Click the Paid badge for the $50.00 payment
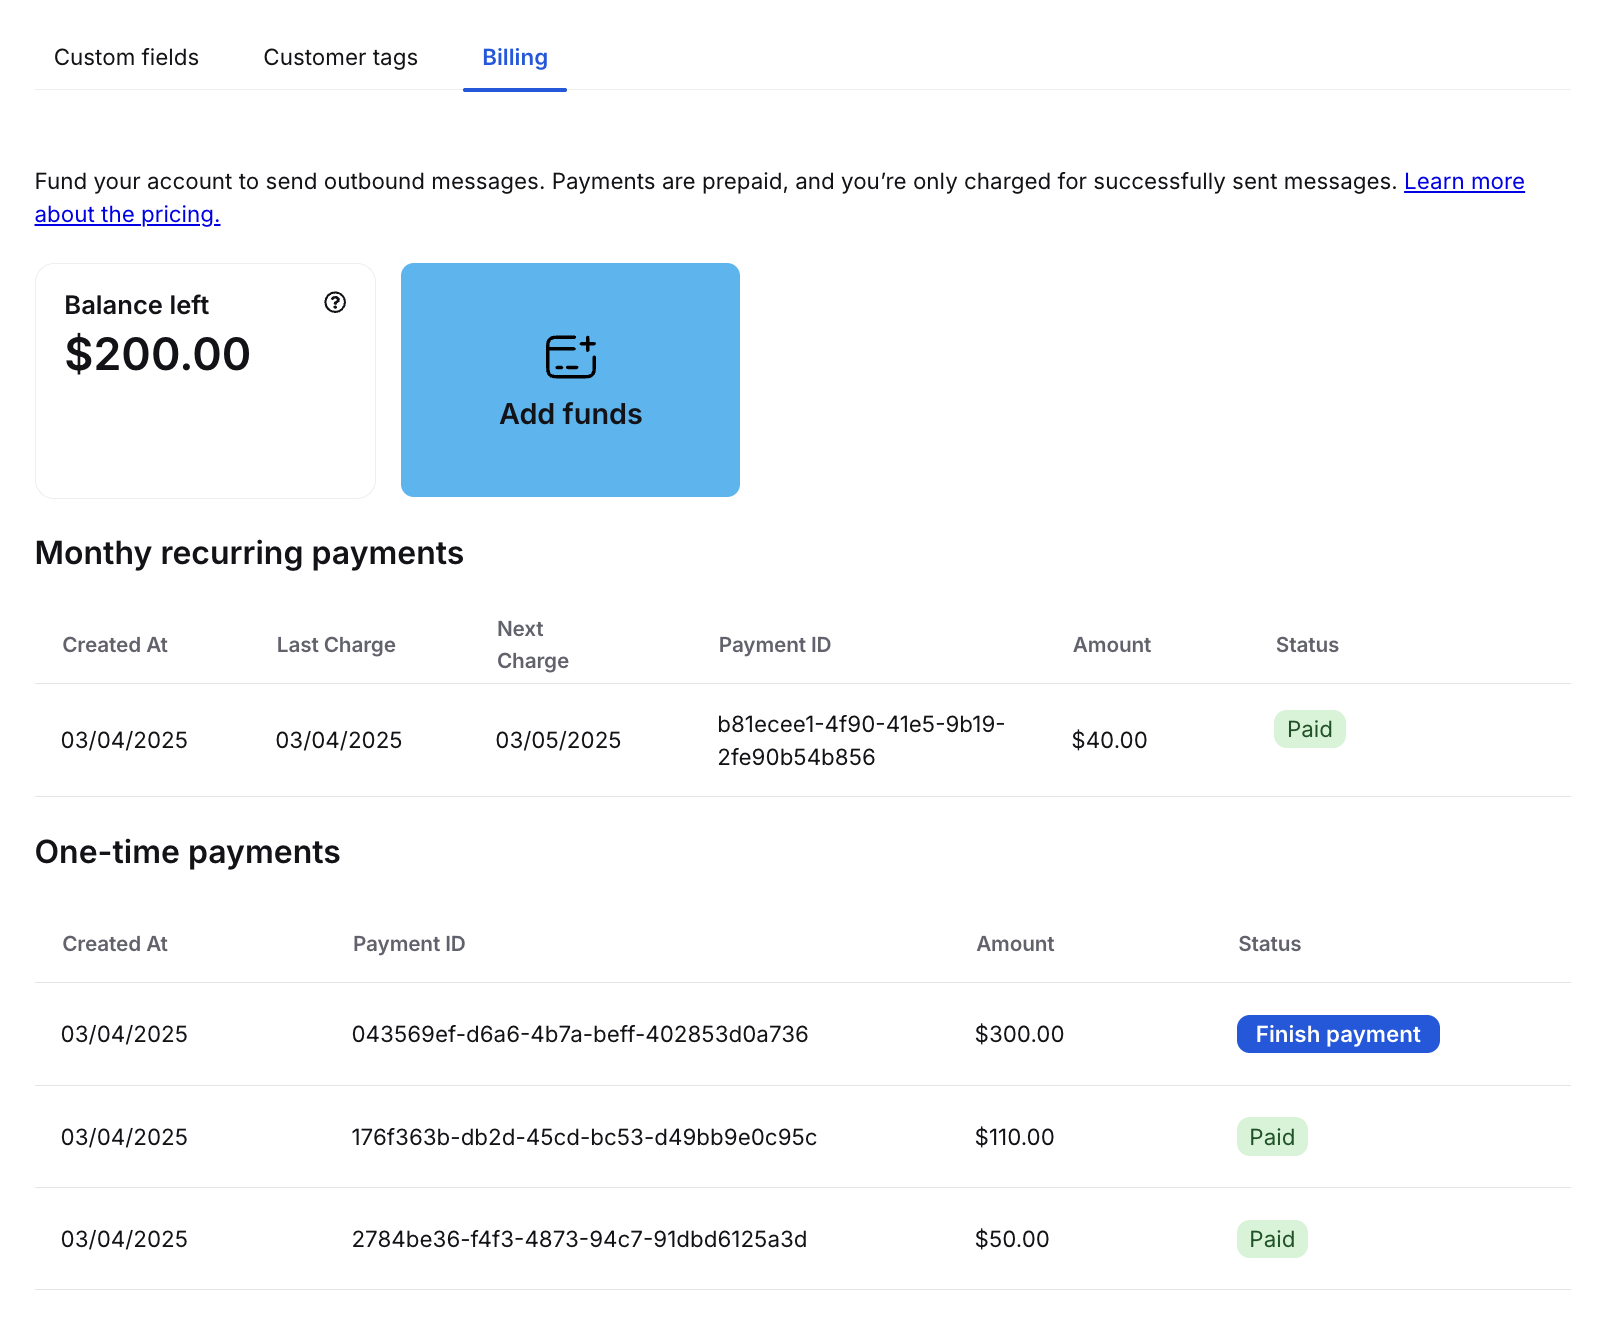1614x1318 pixels. [1271, 1239]
